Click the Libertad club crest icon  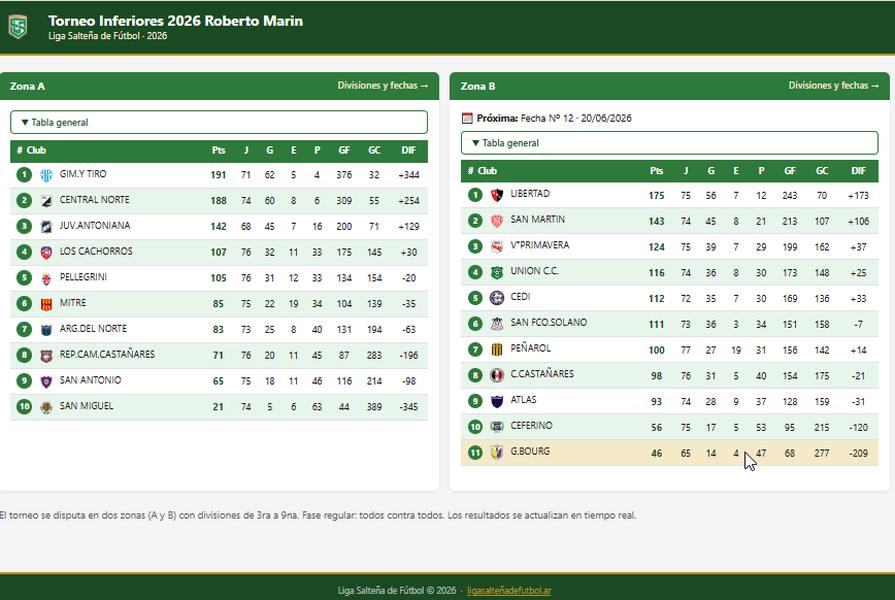pyautogui.click(x=497, y=195)
